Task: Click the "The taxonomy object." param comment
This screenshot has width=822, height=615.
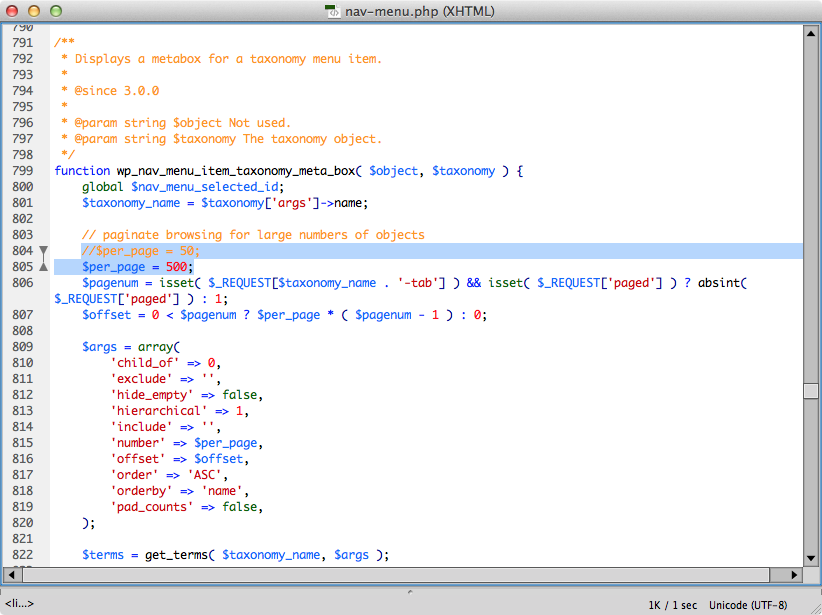Action: pos(312,138)
